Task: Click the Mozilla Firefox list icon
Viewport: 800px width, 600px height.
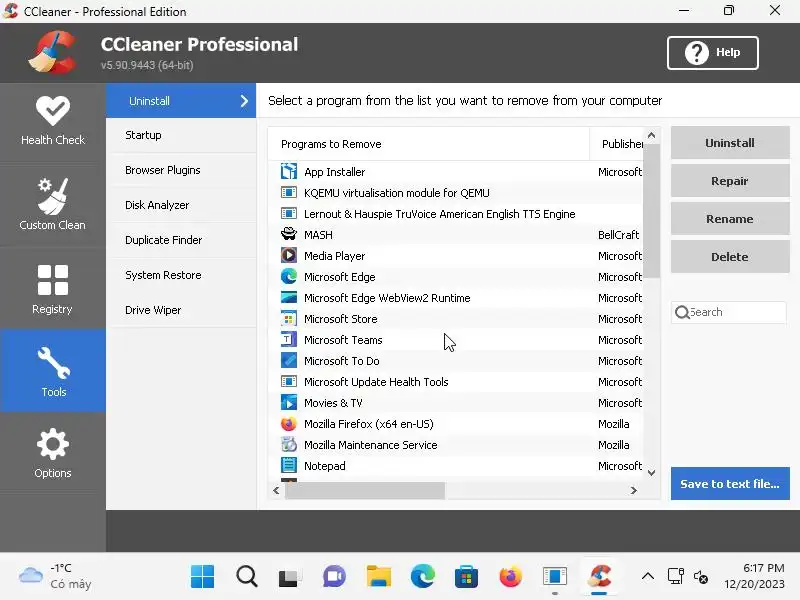Action: click(x=289, y=423)
